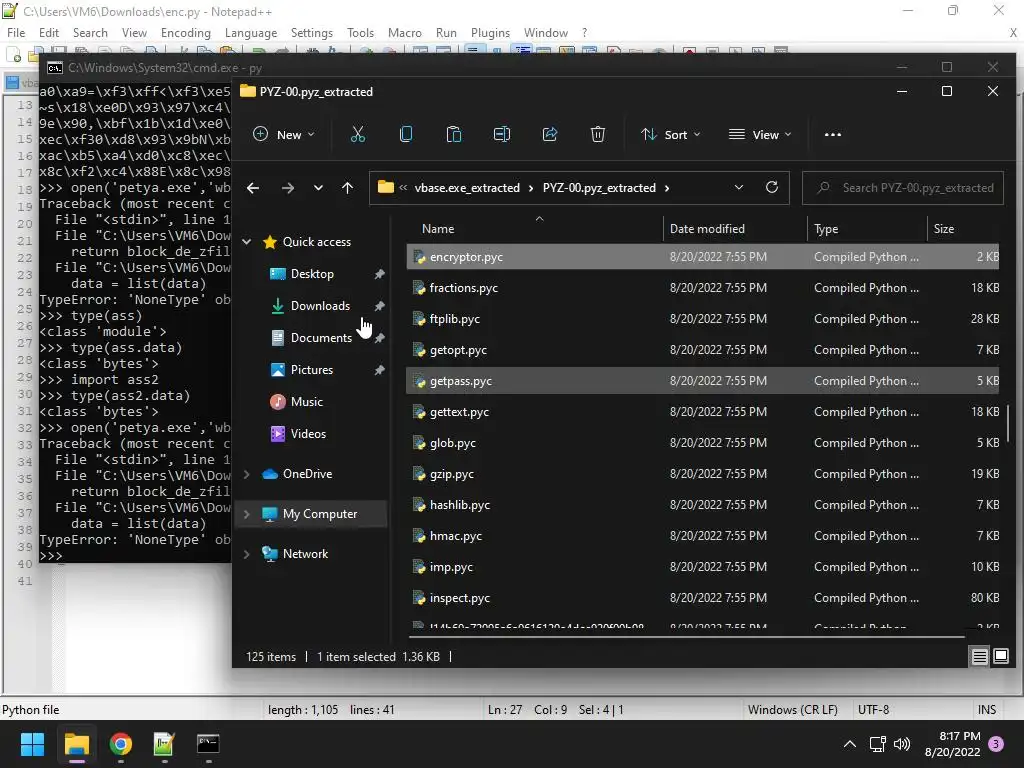Screen dimensions: 1024x768
Task: Select hmac.pyc file
Action: [x=703, y=536]
